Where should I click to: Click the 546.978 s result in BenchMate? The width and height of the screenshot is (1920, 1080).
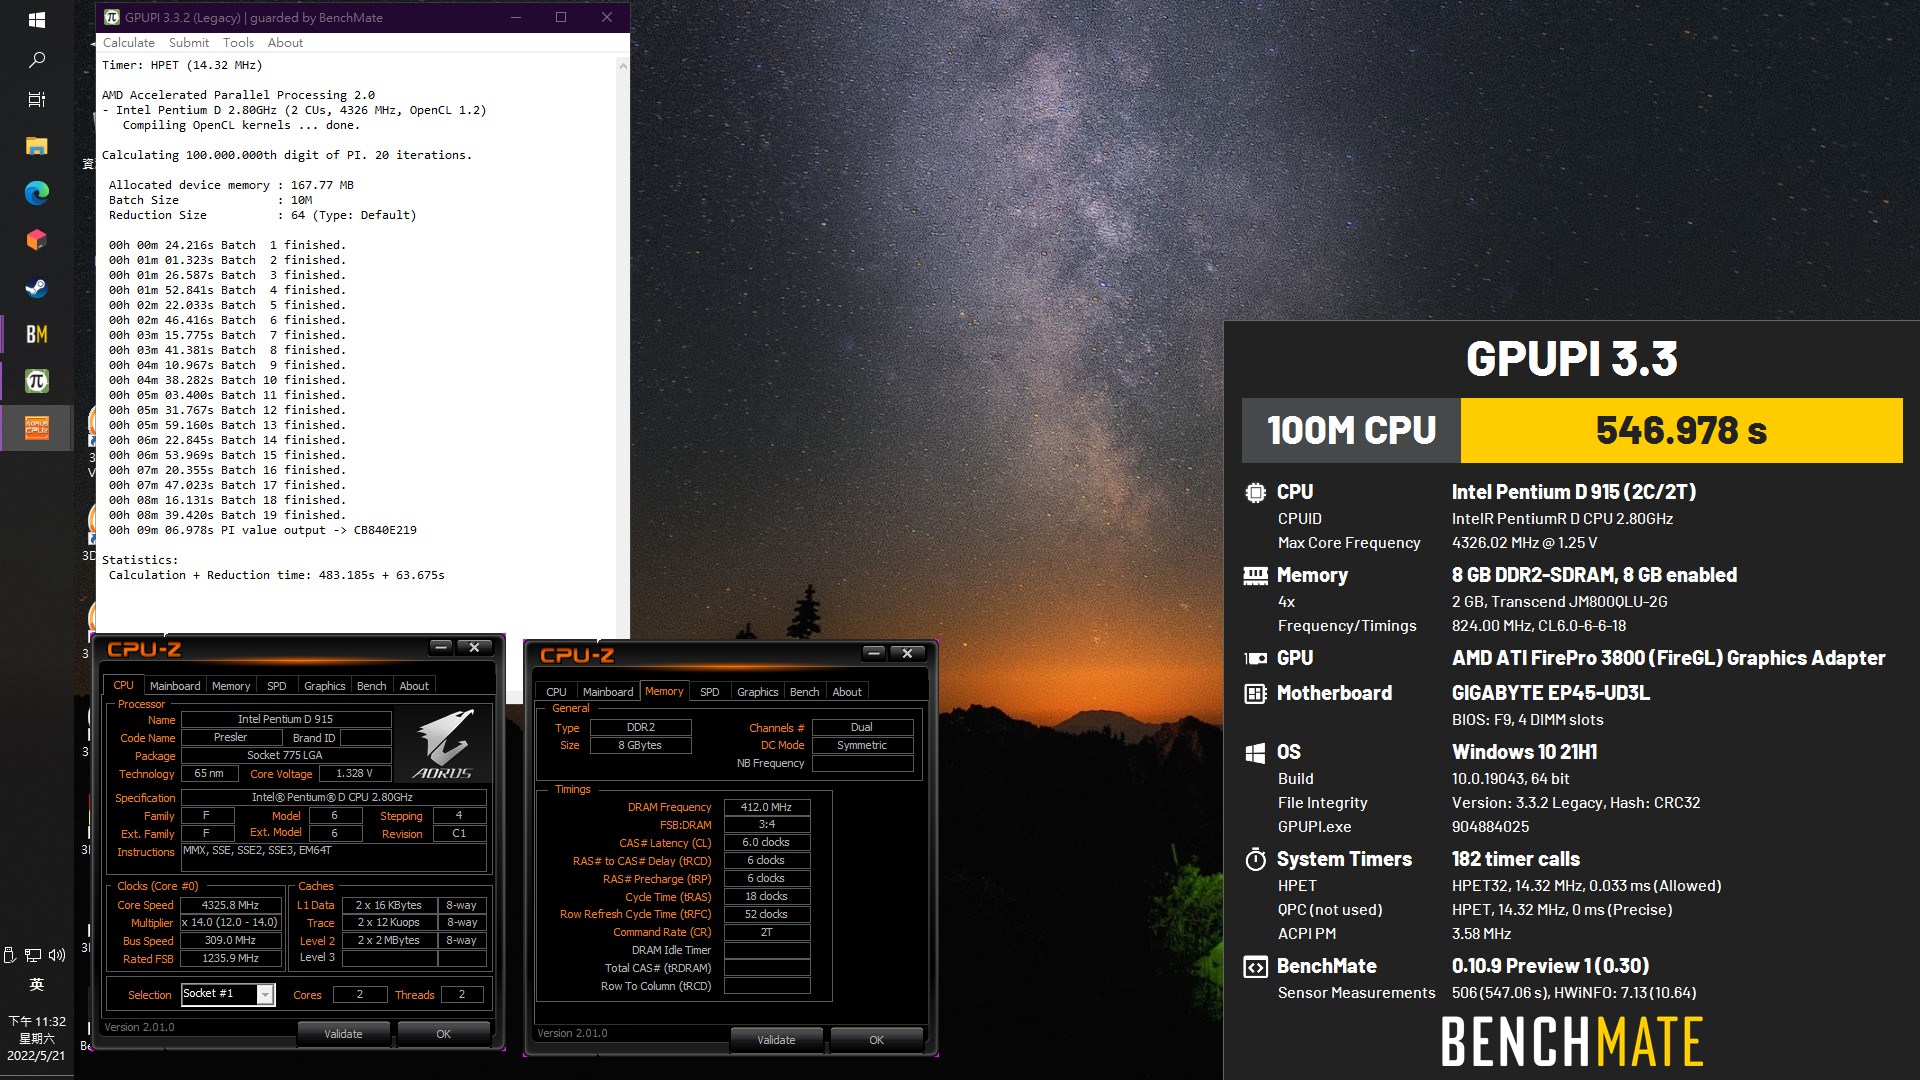click(1681, 431)
